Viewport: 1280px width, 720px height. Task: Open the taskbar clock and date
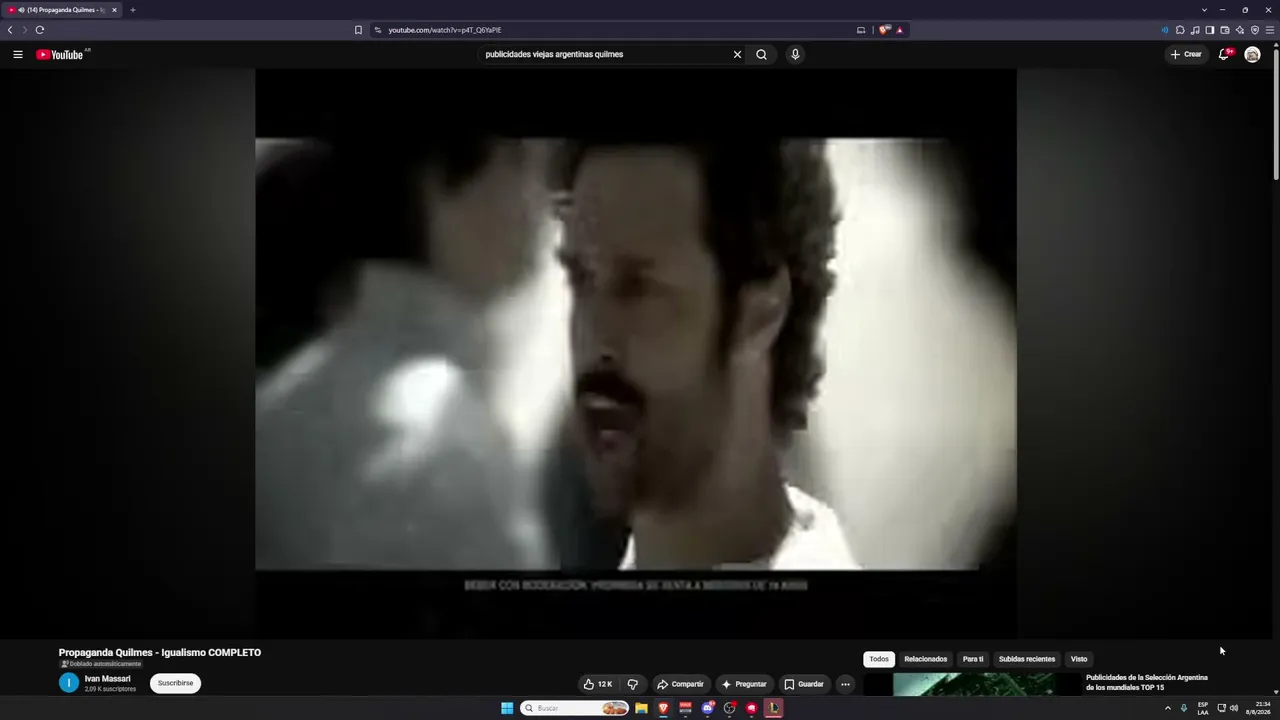click(1258, 708)
